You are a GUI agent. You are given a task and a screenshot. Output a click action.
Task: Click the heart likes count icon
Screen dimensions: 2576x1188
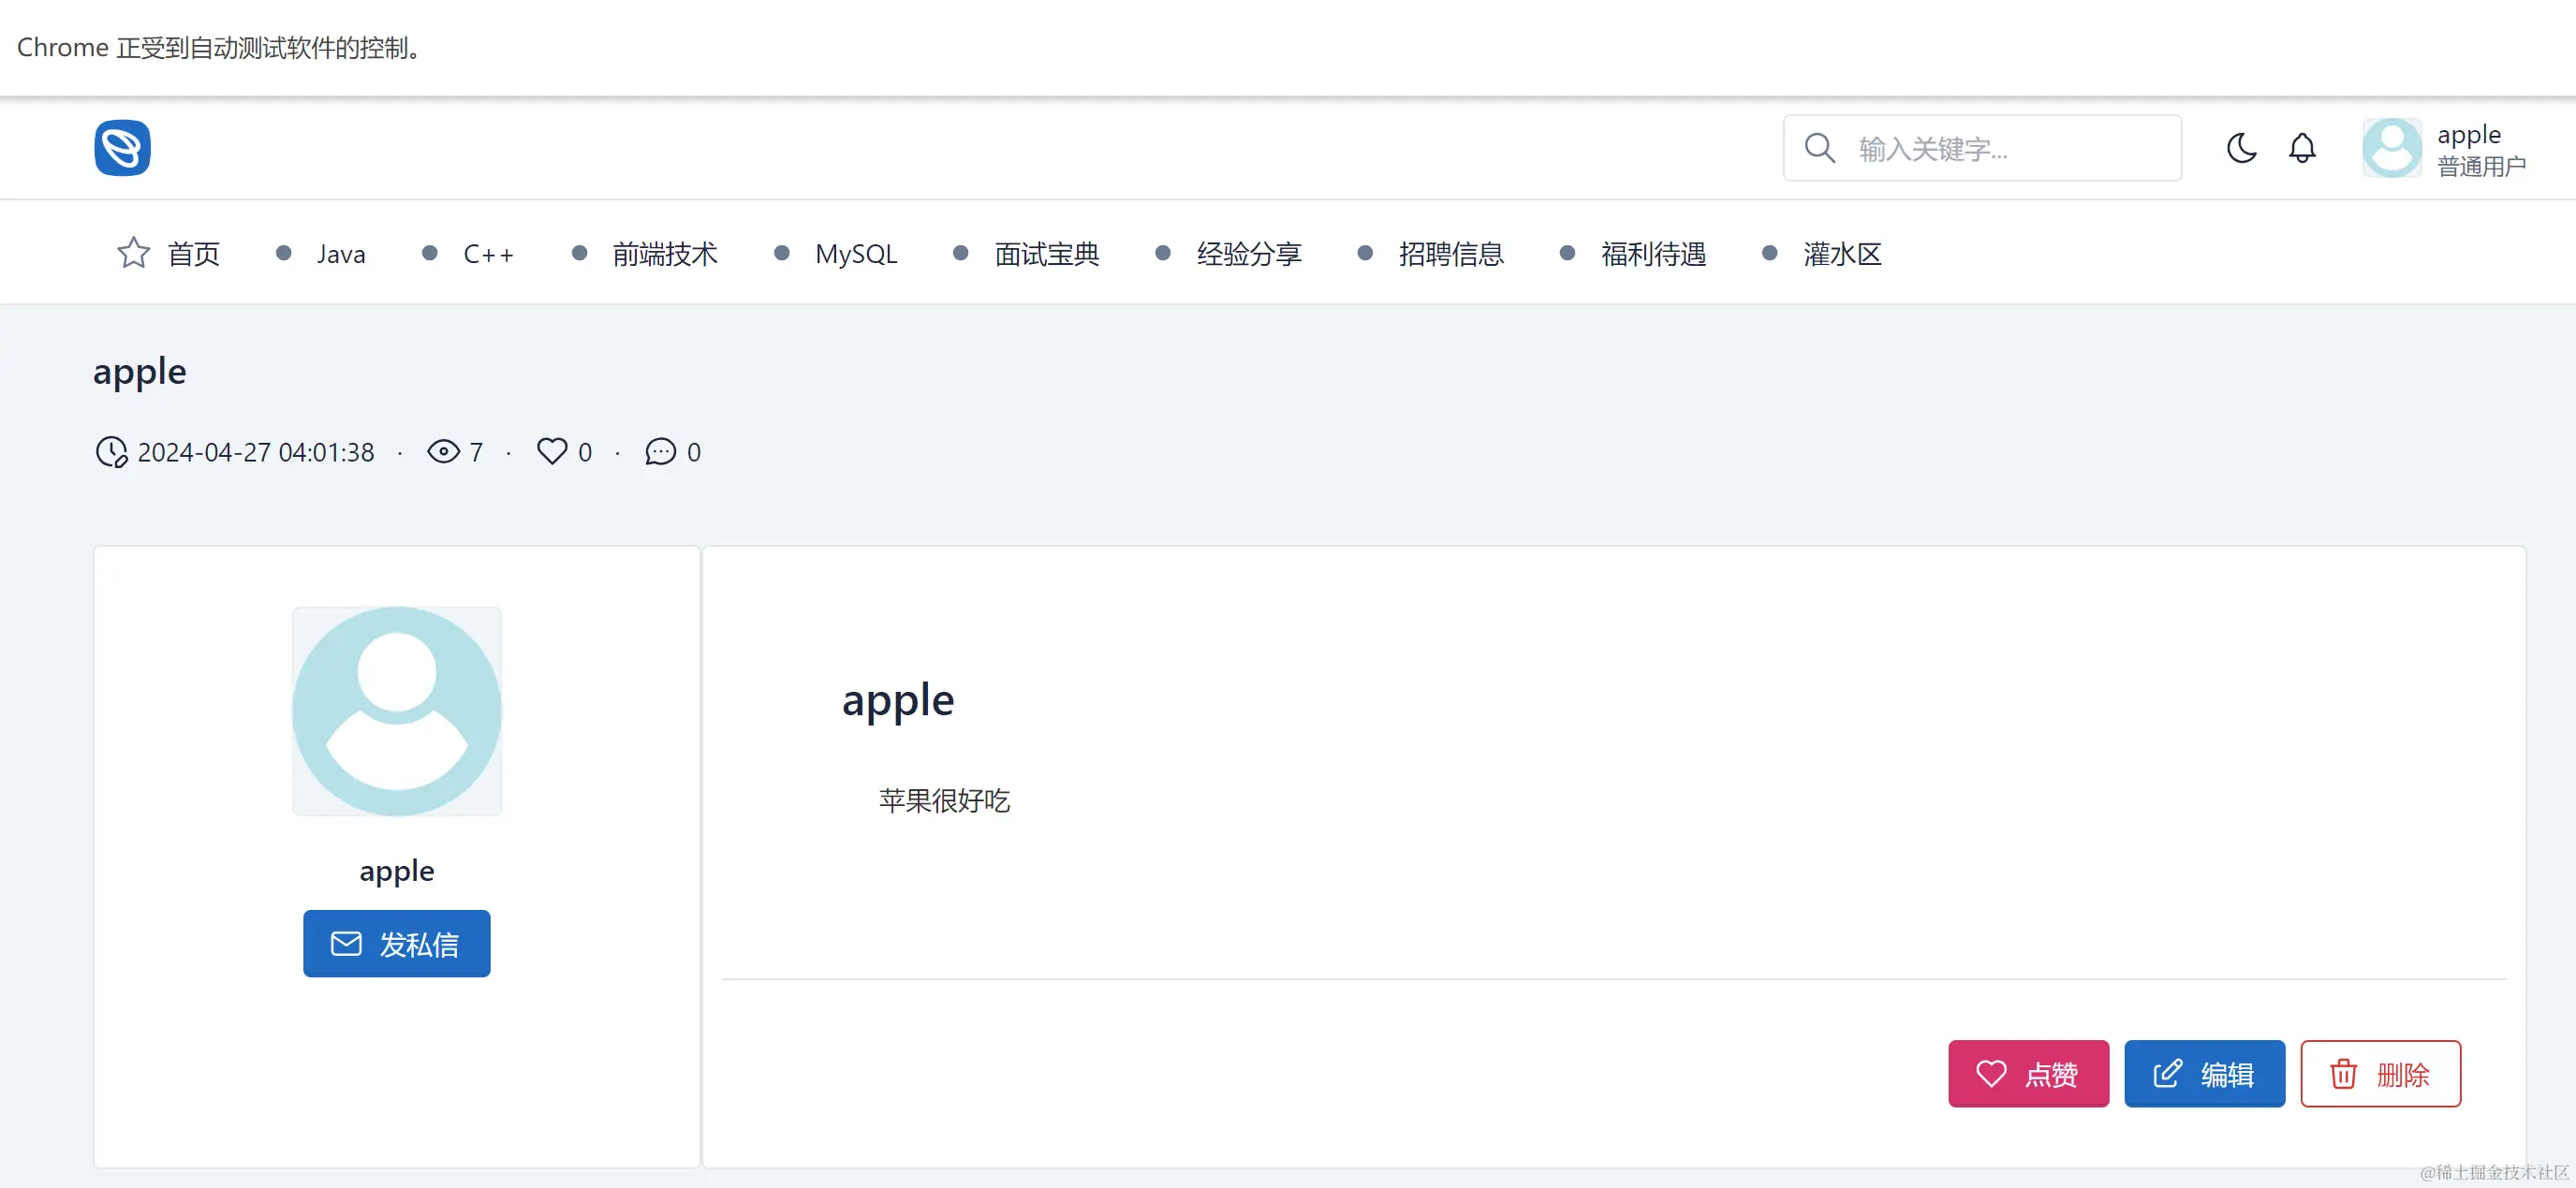552,452
